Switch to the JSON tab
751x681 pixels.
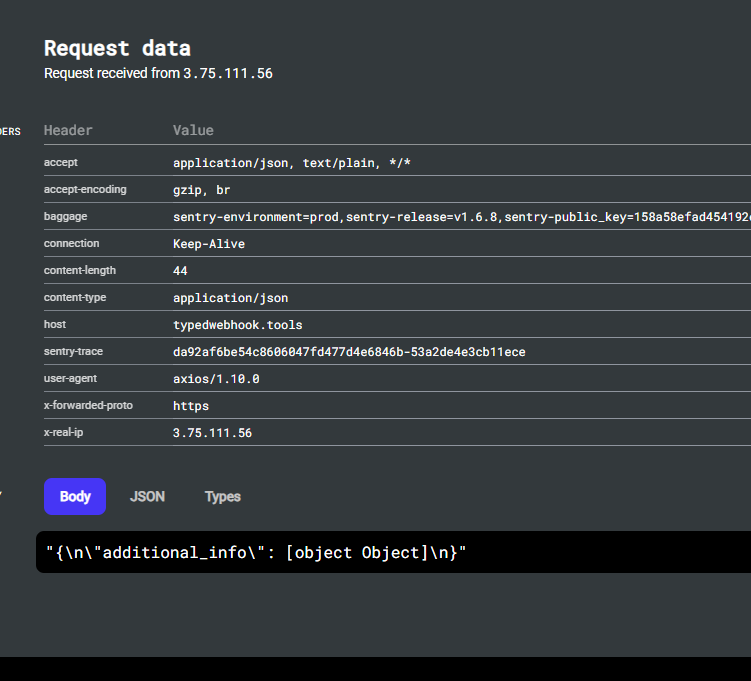pos(147,496)
